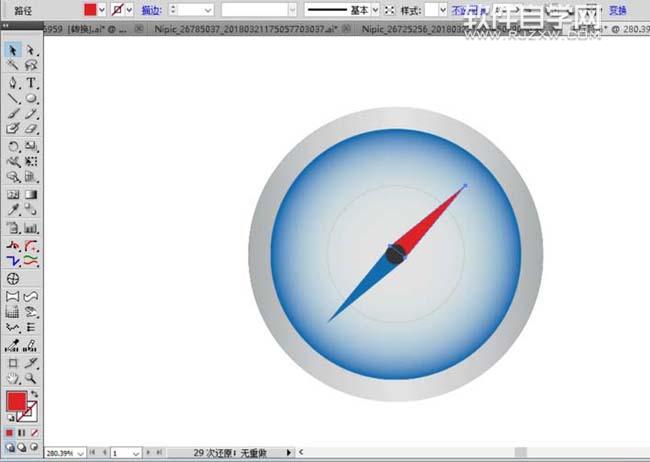Select the Line Segment tool
Viewport: 650px width, 462px height.
(12, 98)
